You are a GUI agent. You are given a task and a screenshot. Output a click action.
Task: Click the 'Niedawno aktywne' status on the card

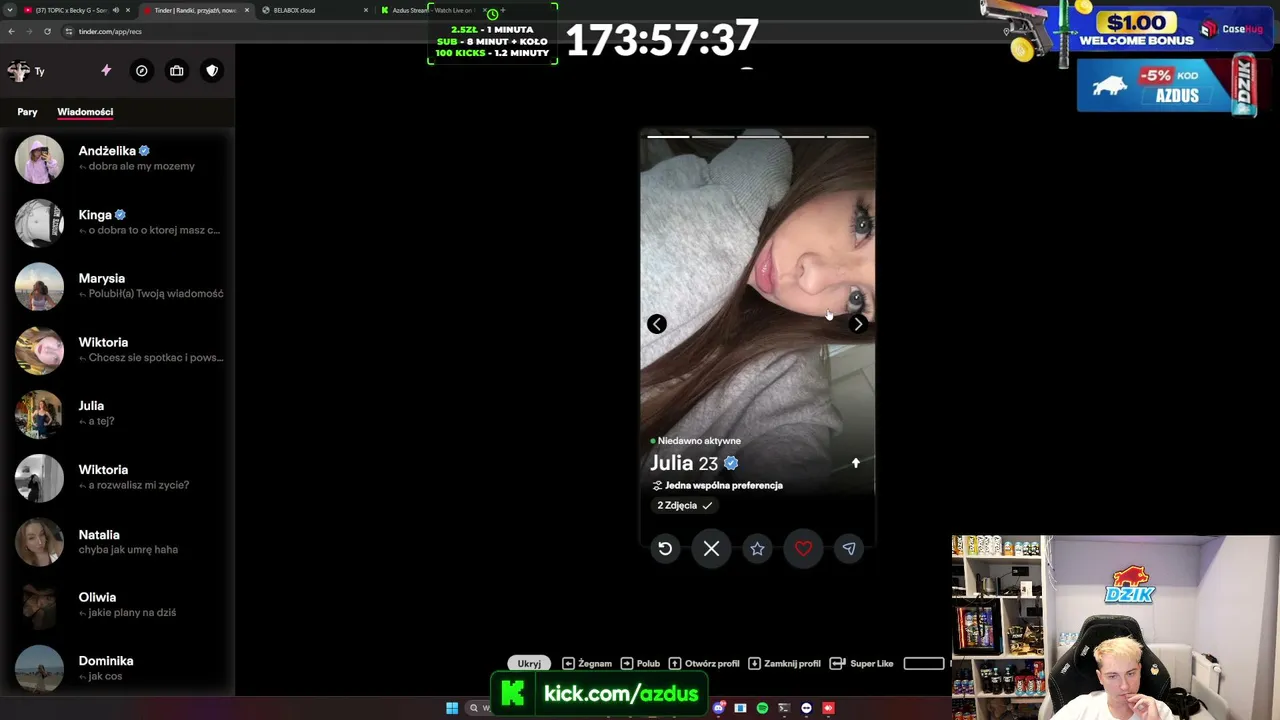click(x=695, y=441)
